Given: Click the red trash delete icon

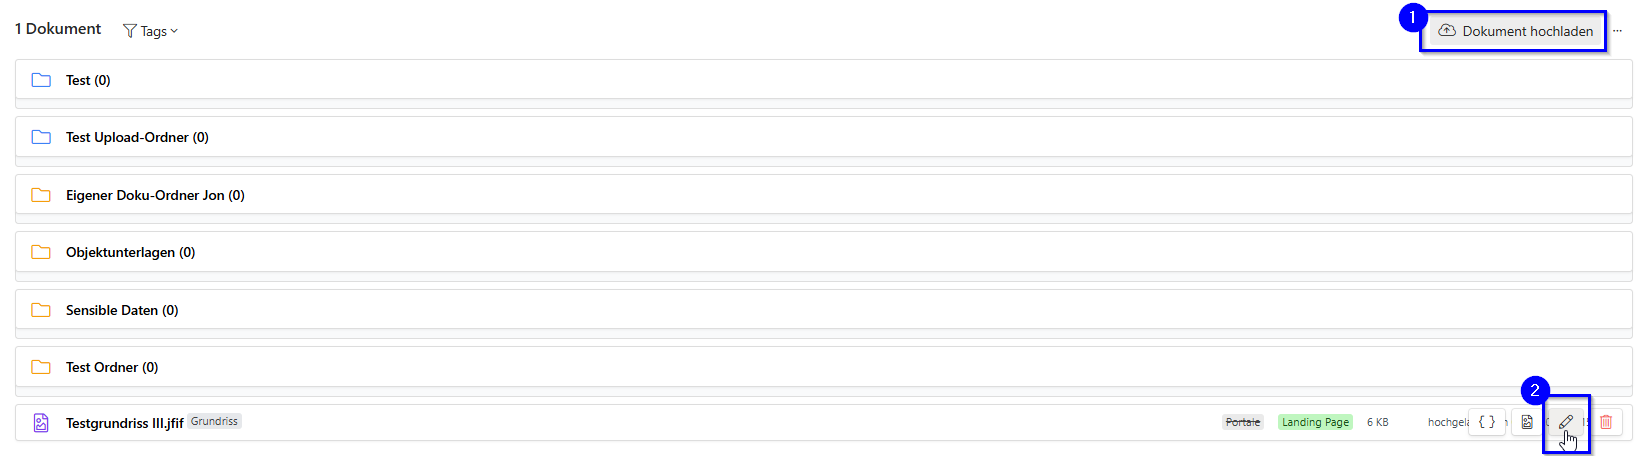Looking at the screenshot, I should click(1606, 422).
